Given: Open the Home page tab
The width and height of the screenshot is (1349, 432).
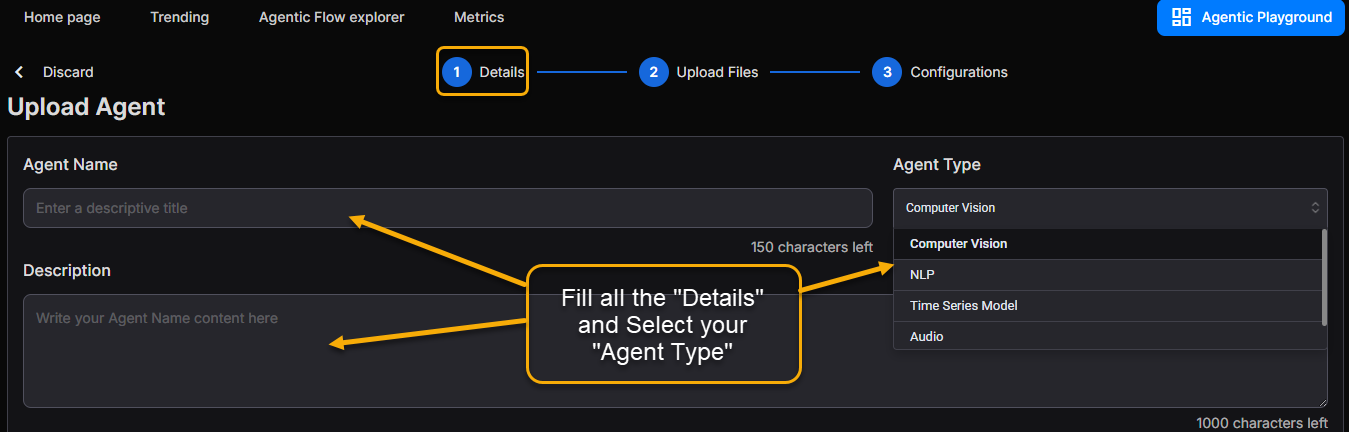Looking at the screenshot, I should [62, 17].
